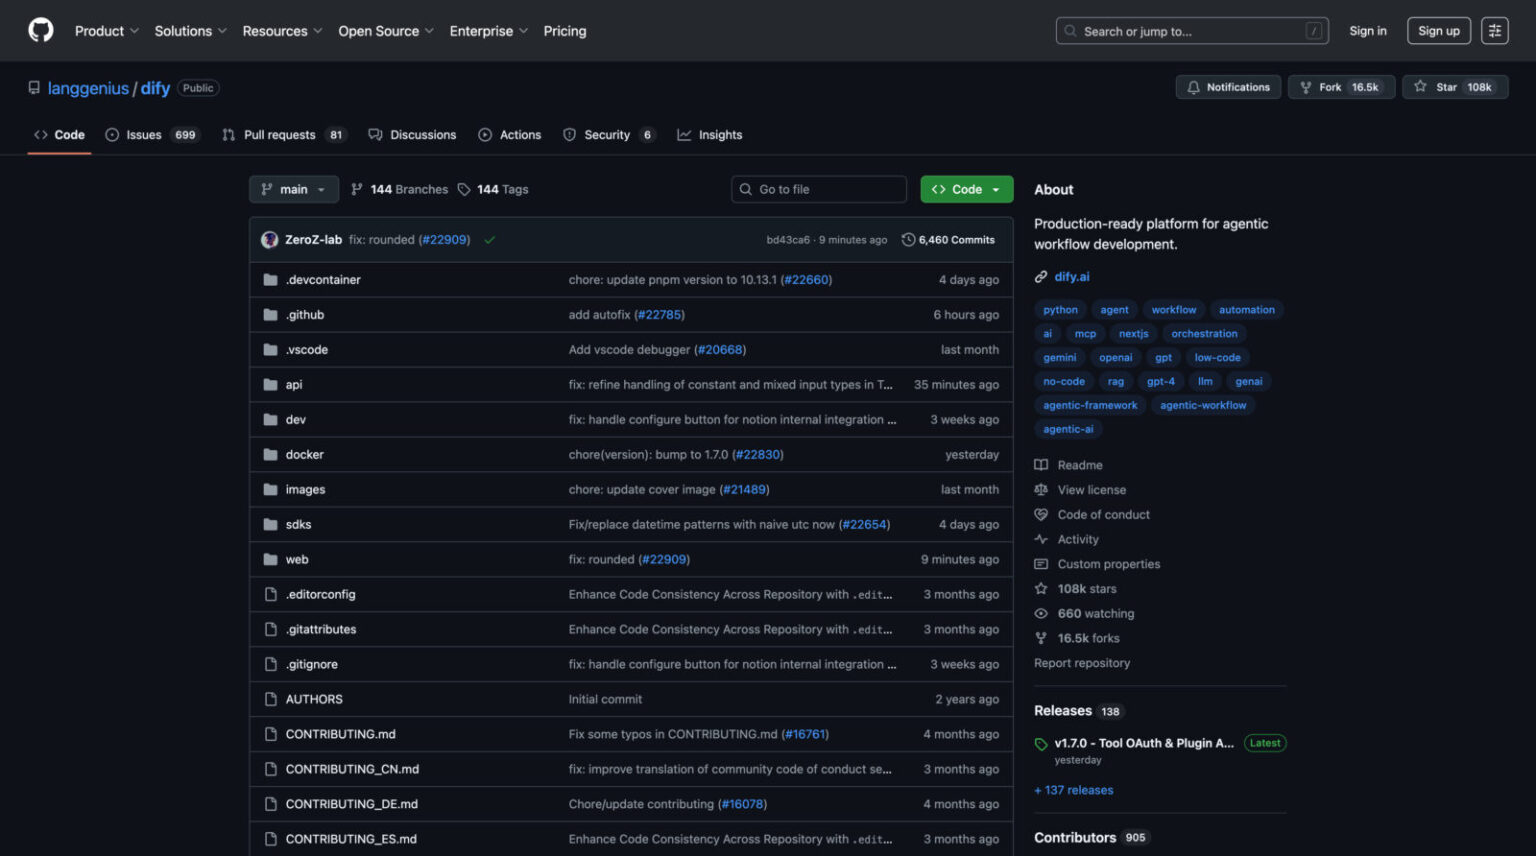
Task: Click the green verified checkmark on the latest commit
Action: [x=490, y=240]
